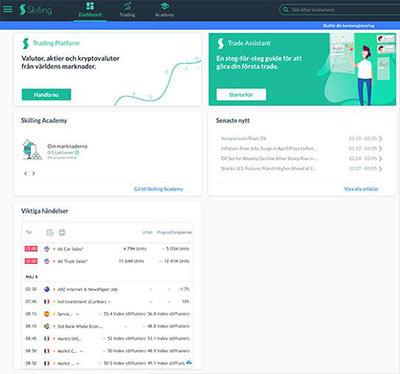
Task: Click the Skilling logo
Action: [x=36, y=10]
